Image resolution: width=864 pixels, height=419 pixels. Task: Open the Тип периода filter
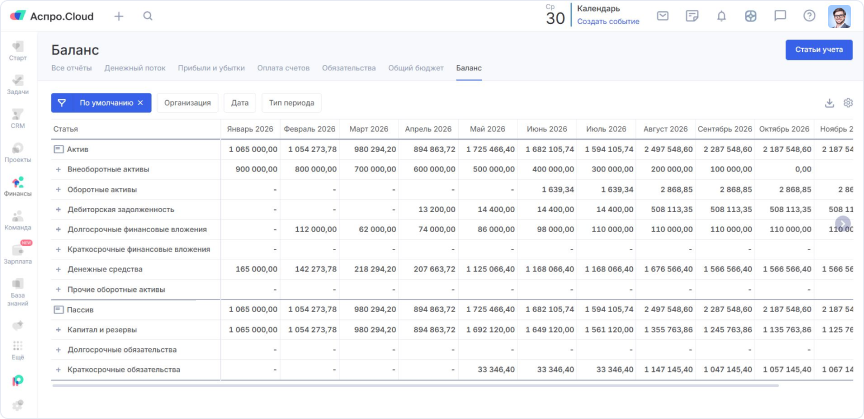coord(291,103)
